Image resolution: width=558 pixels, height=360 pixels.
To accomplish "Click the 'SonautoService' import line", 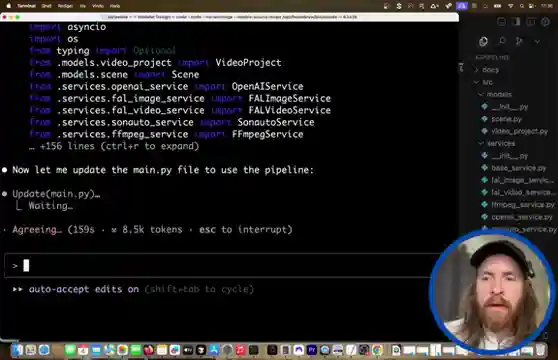I will [x=172, y=122].
